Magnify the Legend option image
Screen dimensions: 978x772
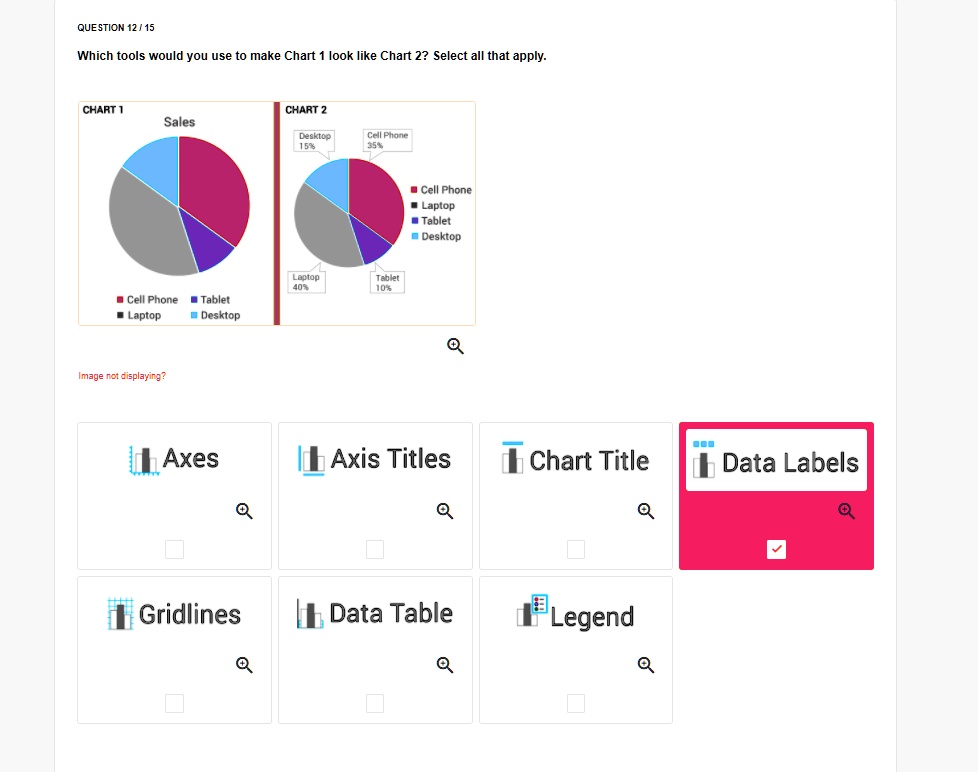[646, 665]
